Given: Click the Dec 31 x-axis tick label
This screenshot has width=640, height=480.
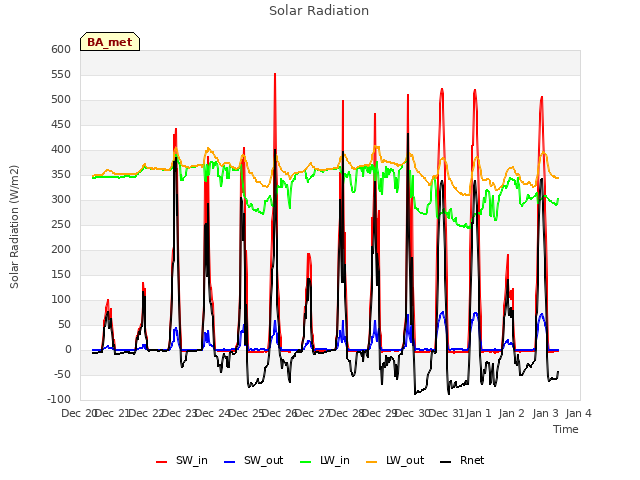Looking at the screenshot, I should tap(446, 413).
